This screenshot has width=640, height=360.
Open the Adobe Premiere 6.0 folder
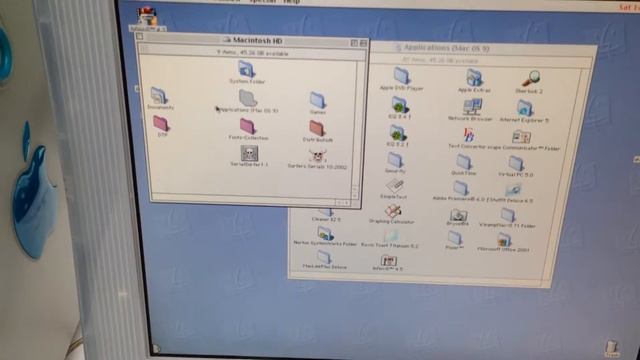pyautogui.click(x=460, y=189)
